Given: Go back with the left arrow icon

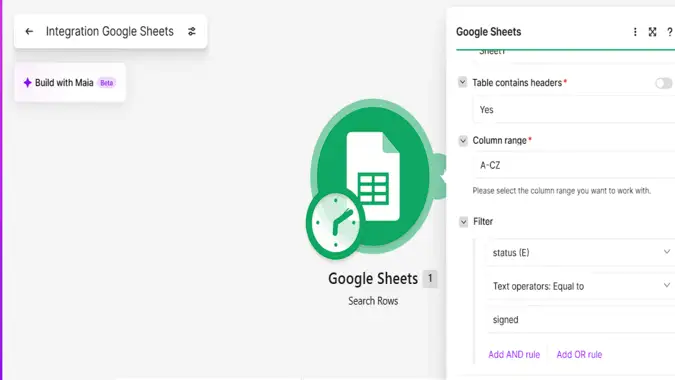Looking at the screenshot, I should click(x=29, y=31).
